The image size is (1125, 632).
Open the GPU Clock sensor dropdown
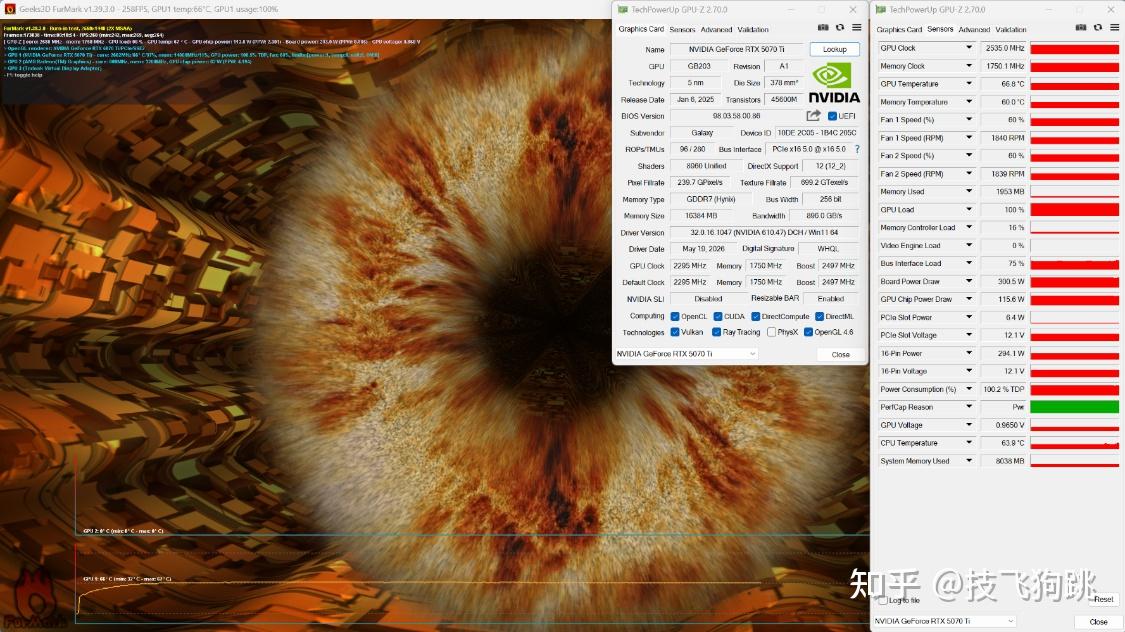(x=969, y=48)
